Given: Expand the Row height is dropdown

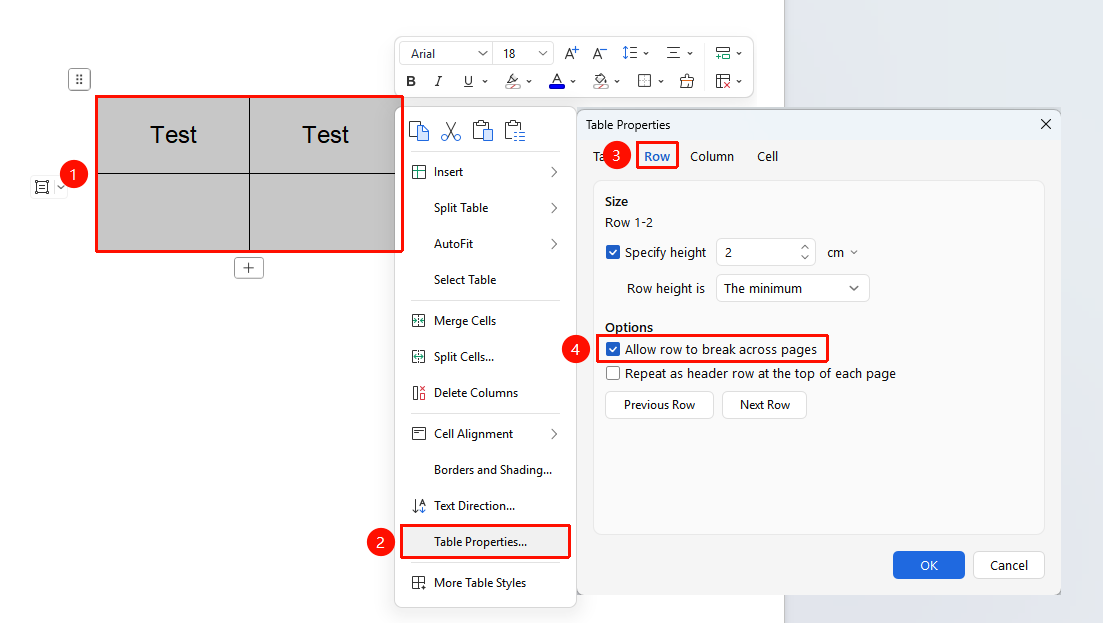Looking at the screenshot, I should pos(793,288).
